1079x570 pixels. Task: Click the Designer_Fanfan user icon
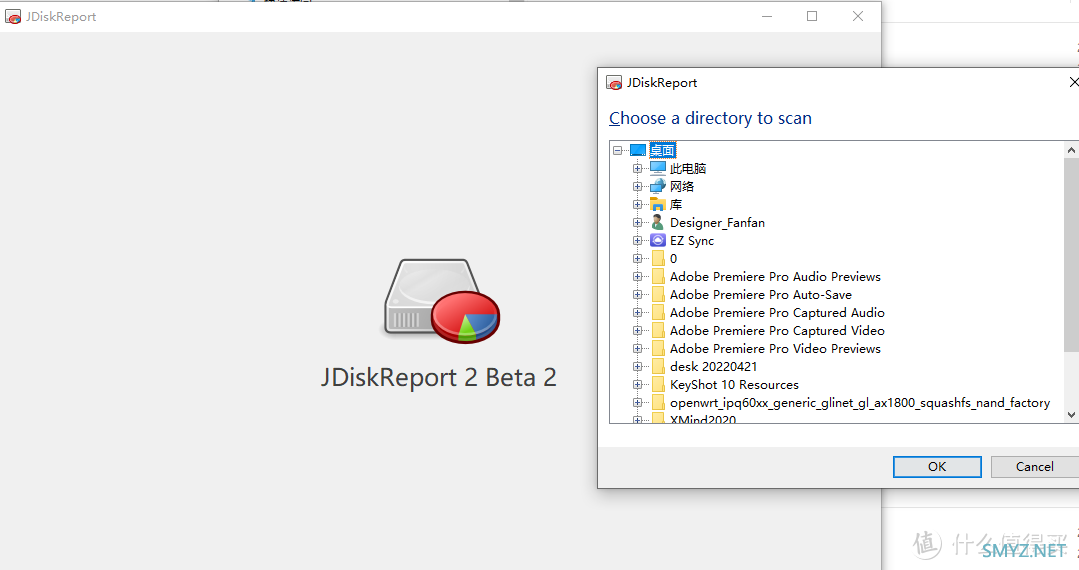click(658, 222)
